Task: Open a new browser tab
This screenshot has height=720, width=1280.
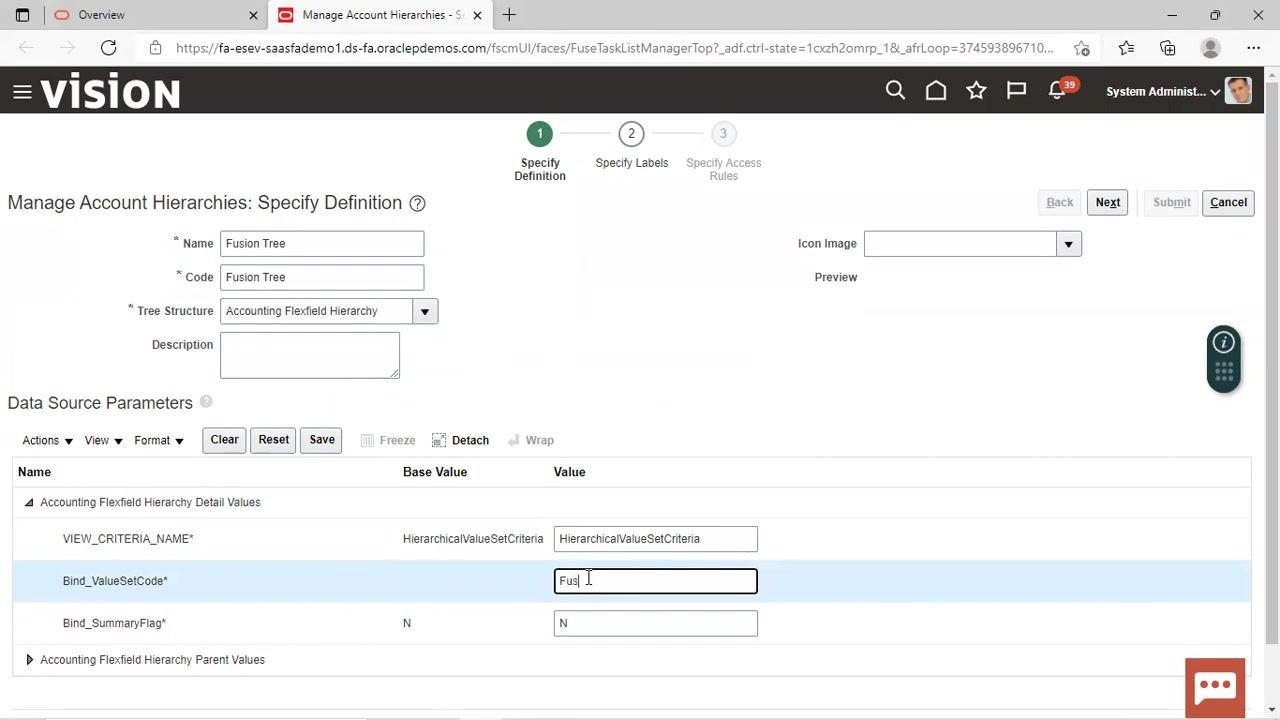Action: pos(509,15)
